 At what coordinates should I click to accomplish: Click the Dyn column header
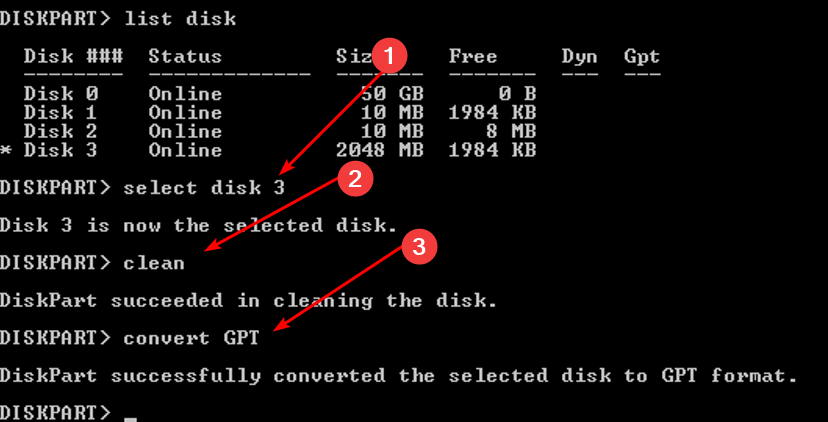coord(579,56)
